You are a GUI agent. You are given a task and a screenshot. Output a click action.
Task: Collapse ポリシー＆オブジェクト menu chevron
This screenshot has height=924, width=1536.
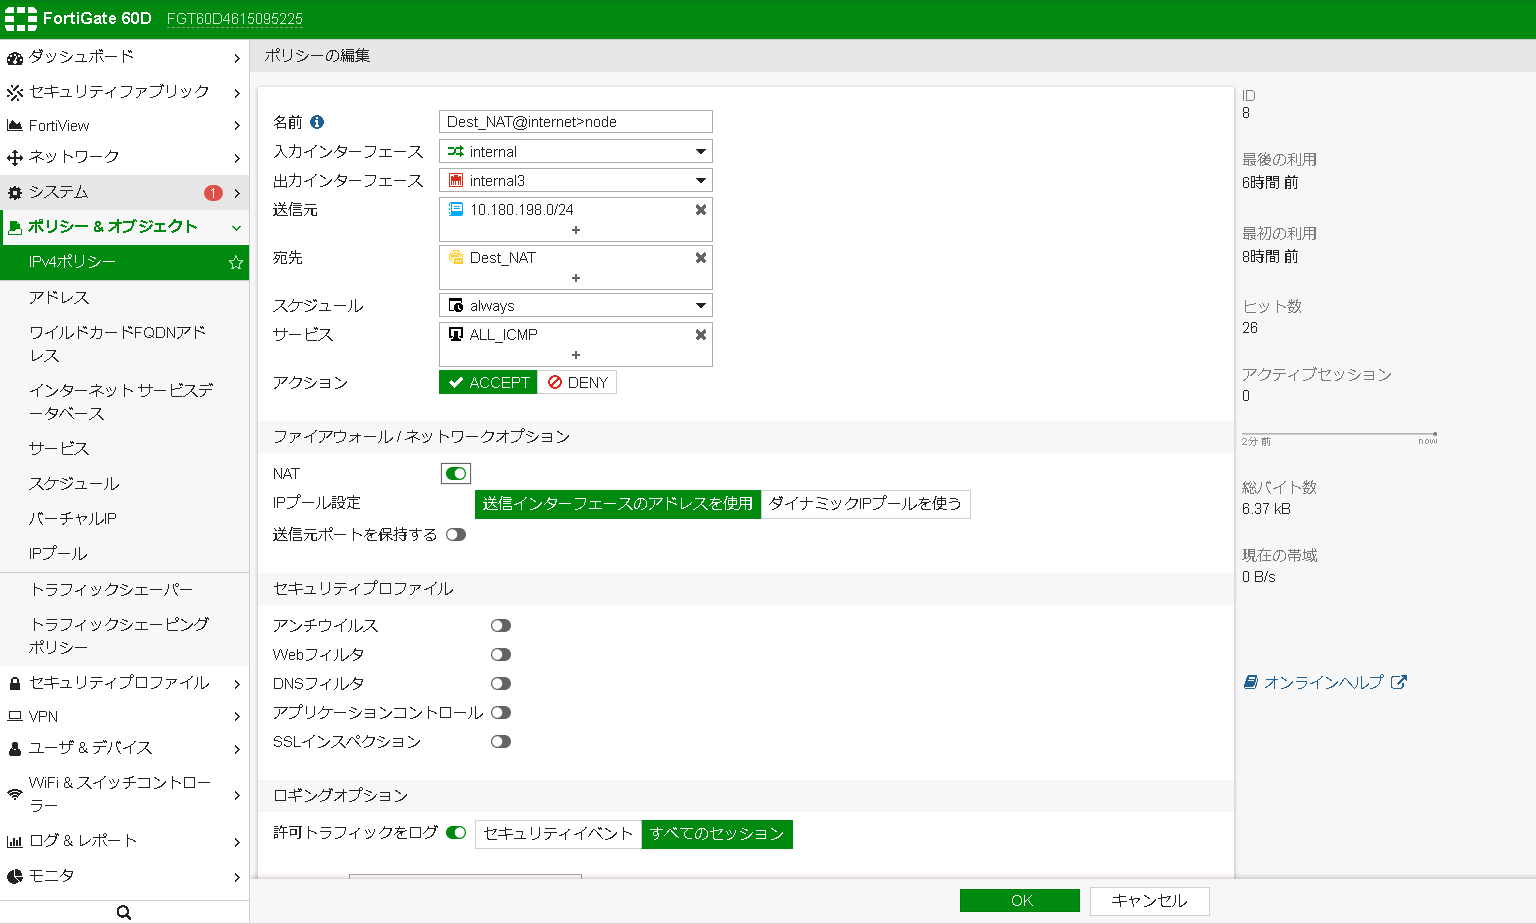(237, 228)
